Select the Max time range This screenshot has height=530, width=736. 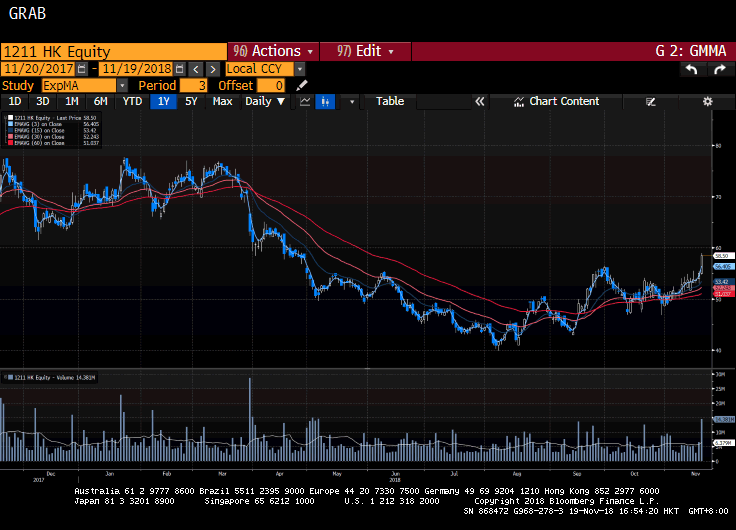coord(222,101)
